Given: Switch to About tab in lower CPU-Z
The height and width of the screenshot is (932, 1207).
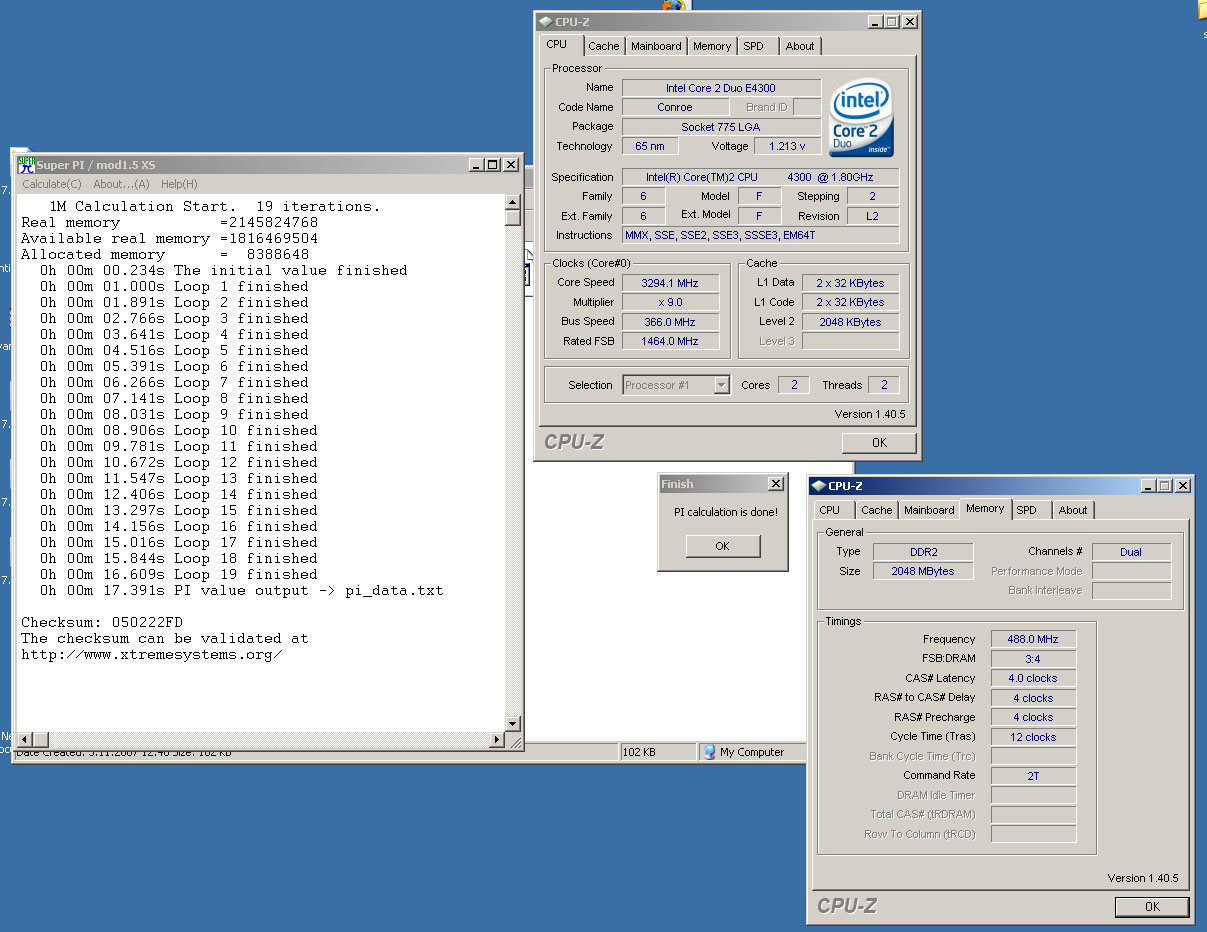Looking at the screenshot, I should [1073, 510].
